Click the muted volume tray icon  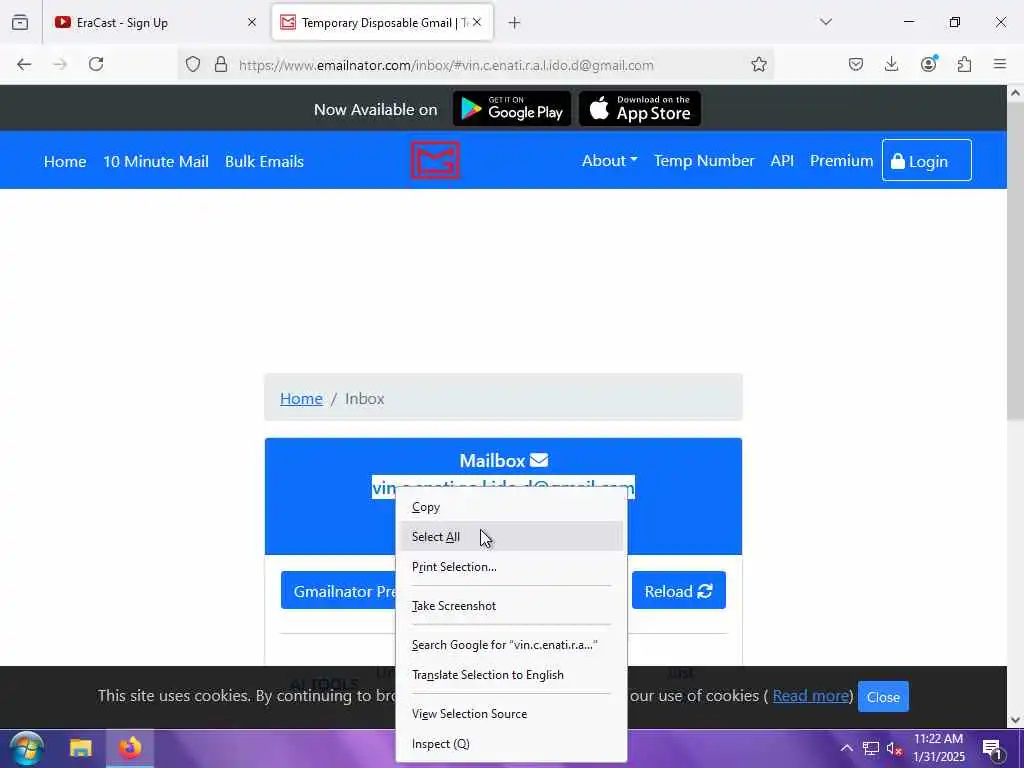pos(894,748)
